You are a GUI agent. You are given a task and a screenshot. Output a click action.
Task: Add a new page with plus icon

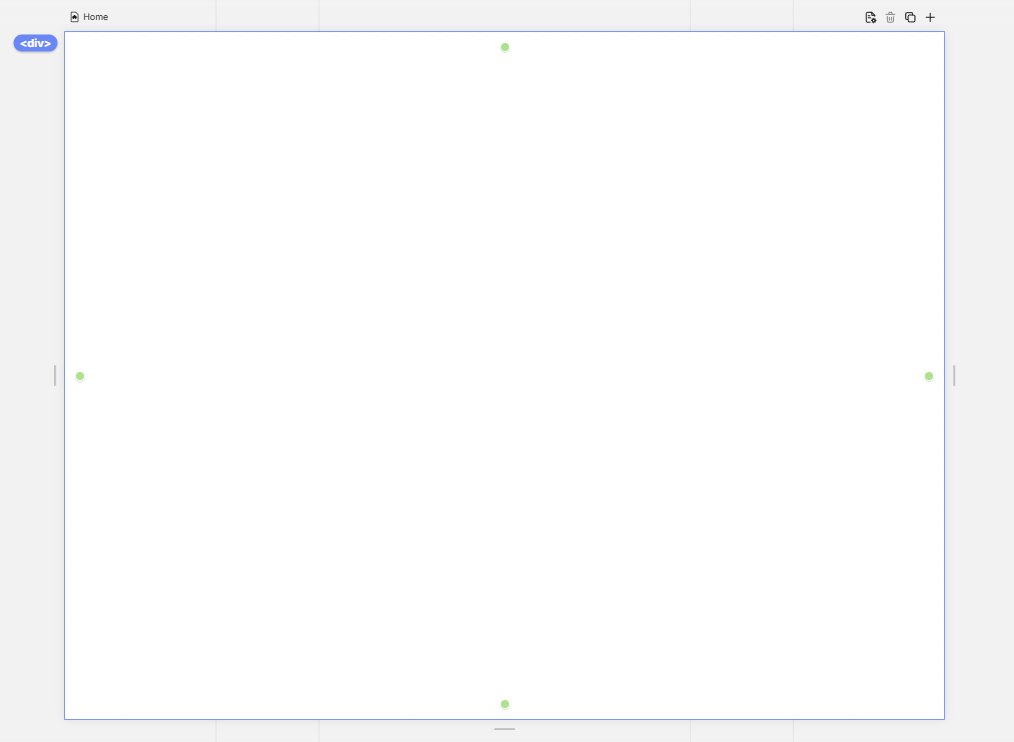[x=930, y=17]
